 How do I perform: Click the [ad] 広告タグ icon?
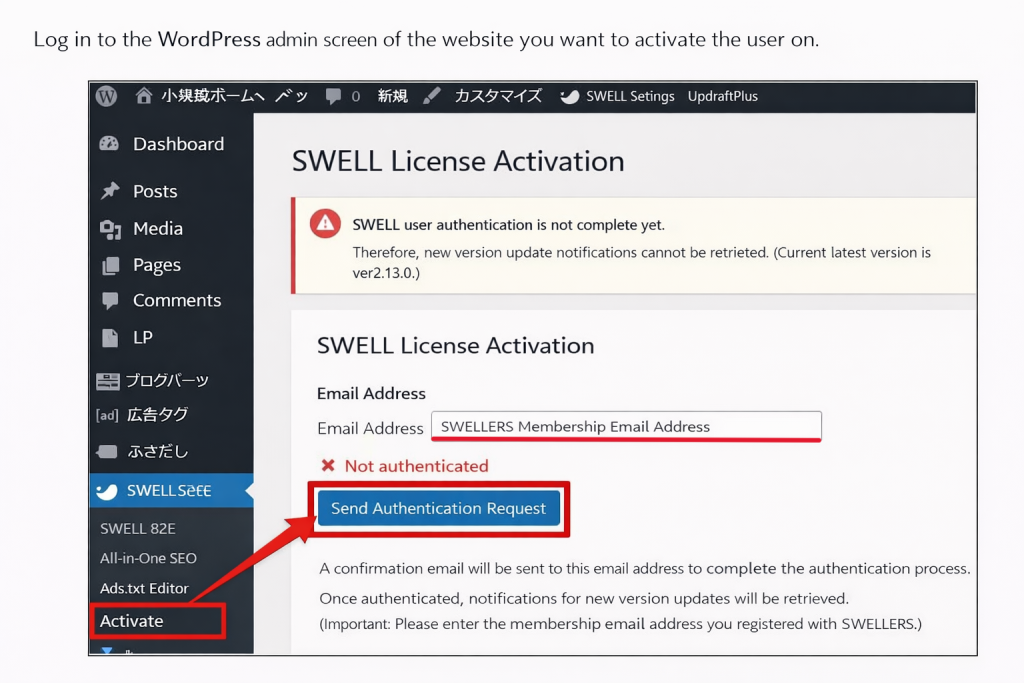pos(107,415)
